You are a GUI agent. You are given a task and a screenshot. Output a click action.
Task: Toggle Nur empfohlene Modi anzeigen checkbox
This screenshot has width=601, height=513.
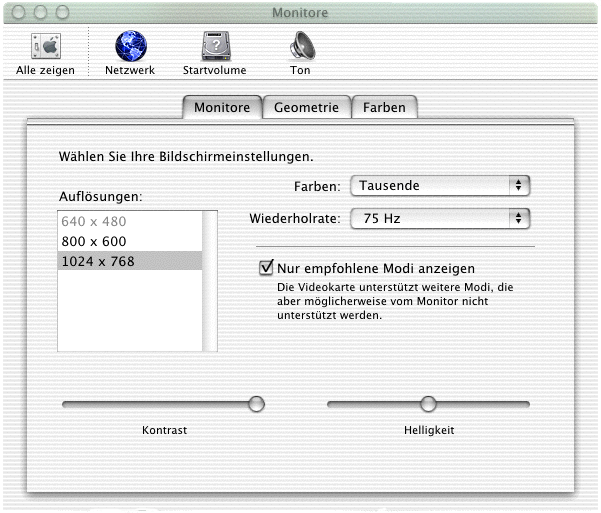pos(266,267)
